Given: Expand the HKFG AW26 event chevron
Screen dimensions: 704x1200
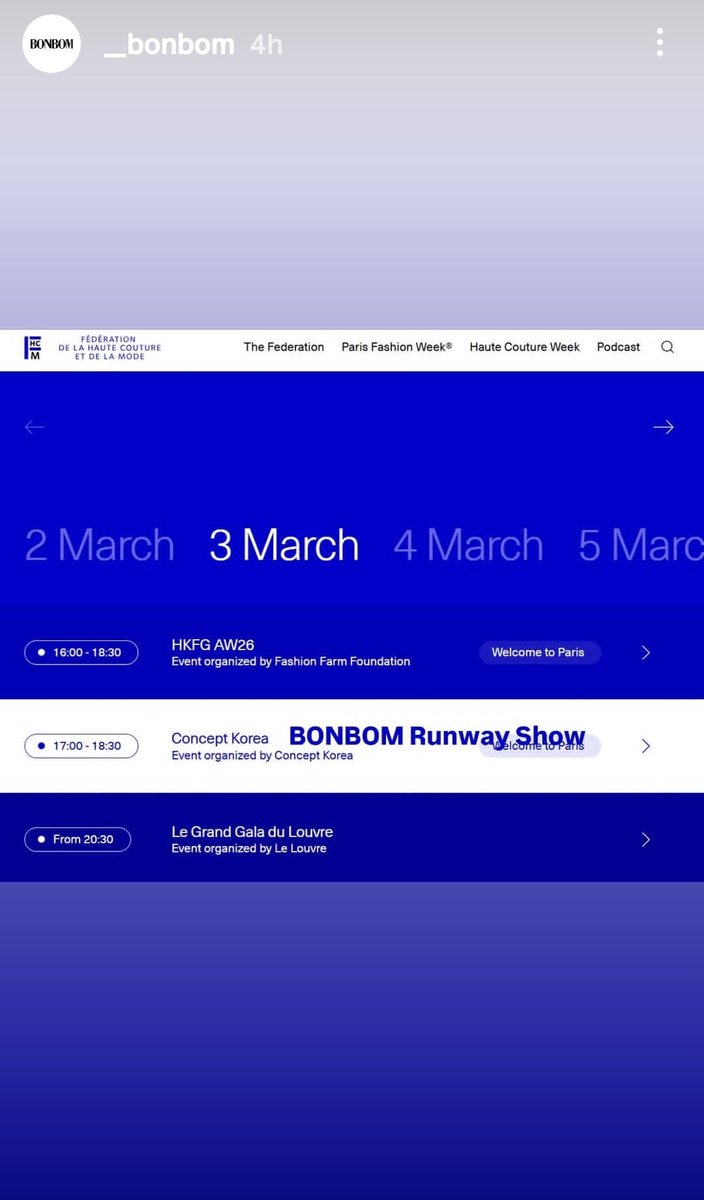Looking at the screenshot, I should click(645, 653).
